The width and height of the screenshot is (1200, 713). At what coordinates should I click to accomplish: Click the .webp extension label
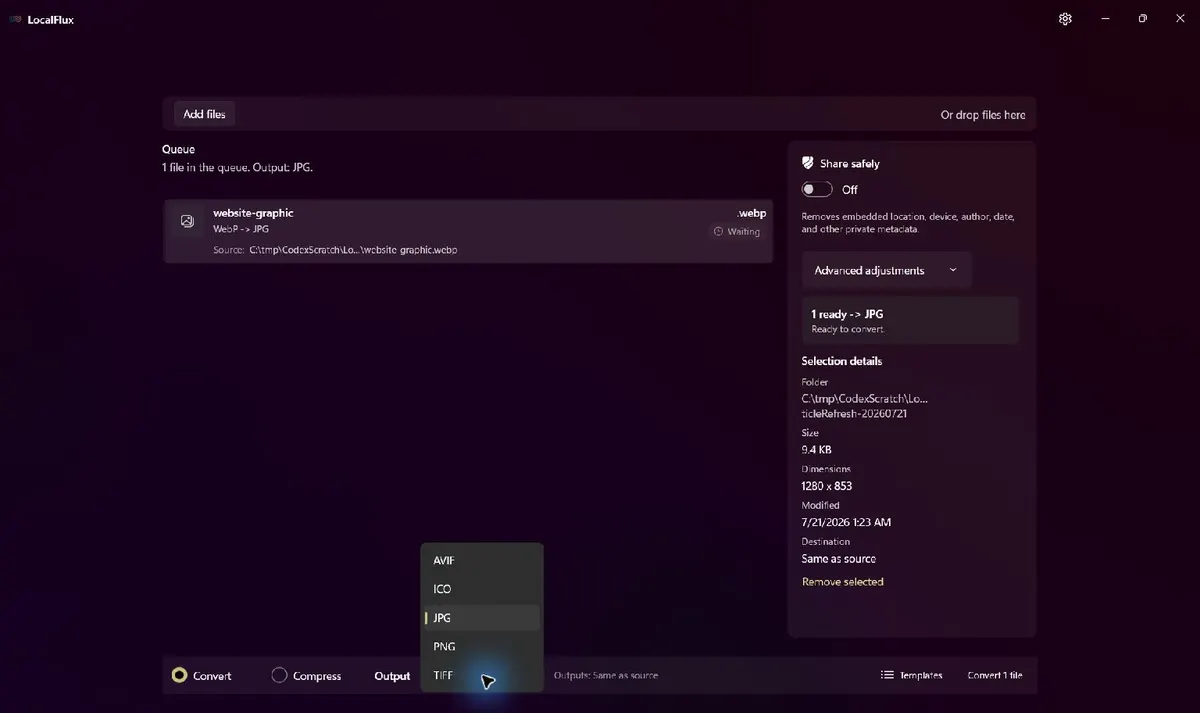751,213
